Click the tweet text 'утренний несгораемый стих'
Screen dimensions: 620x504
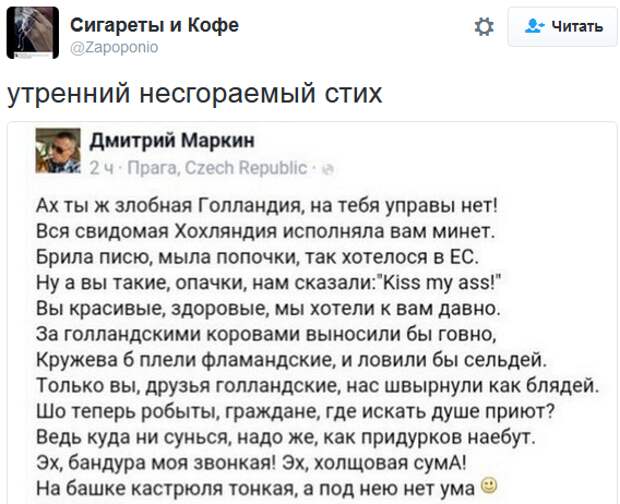pos(195,93)
